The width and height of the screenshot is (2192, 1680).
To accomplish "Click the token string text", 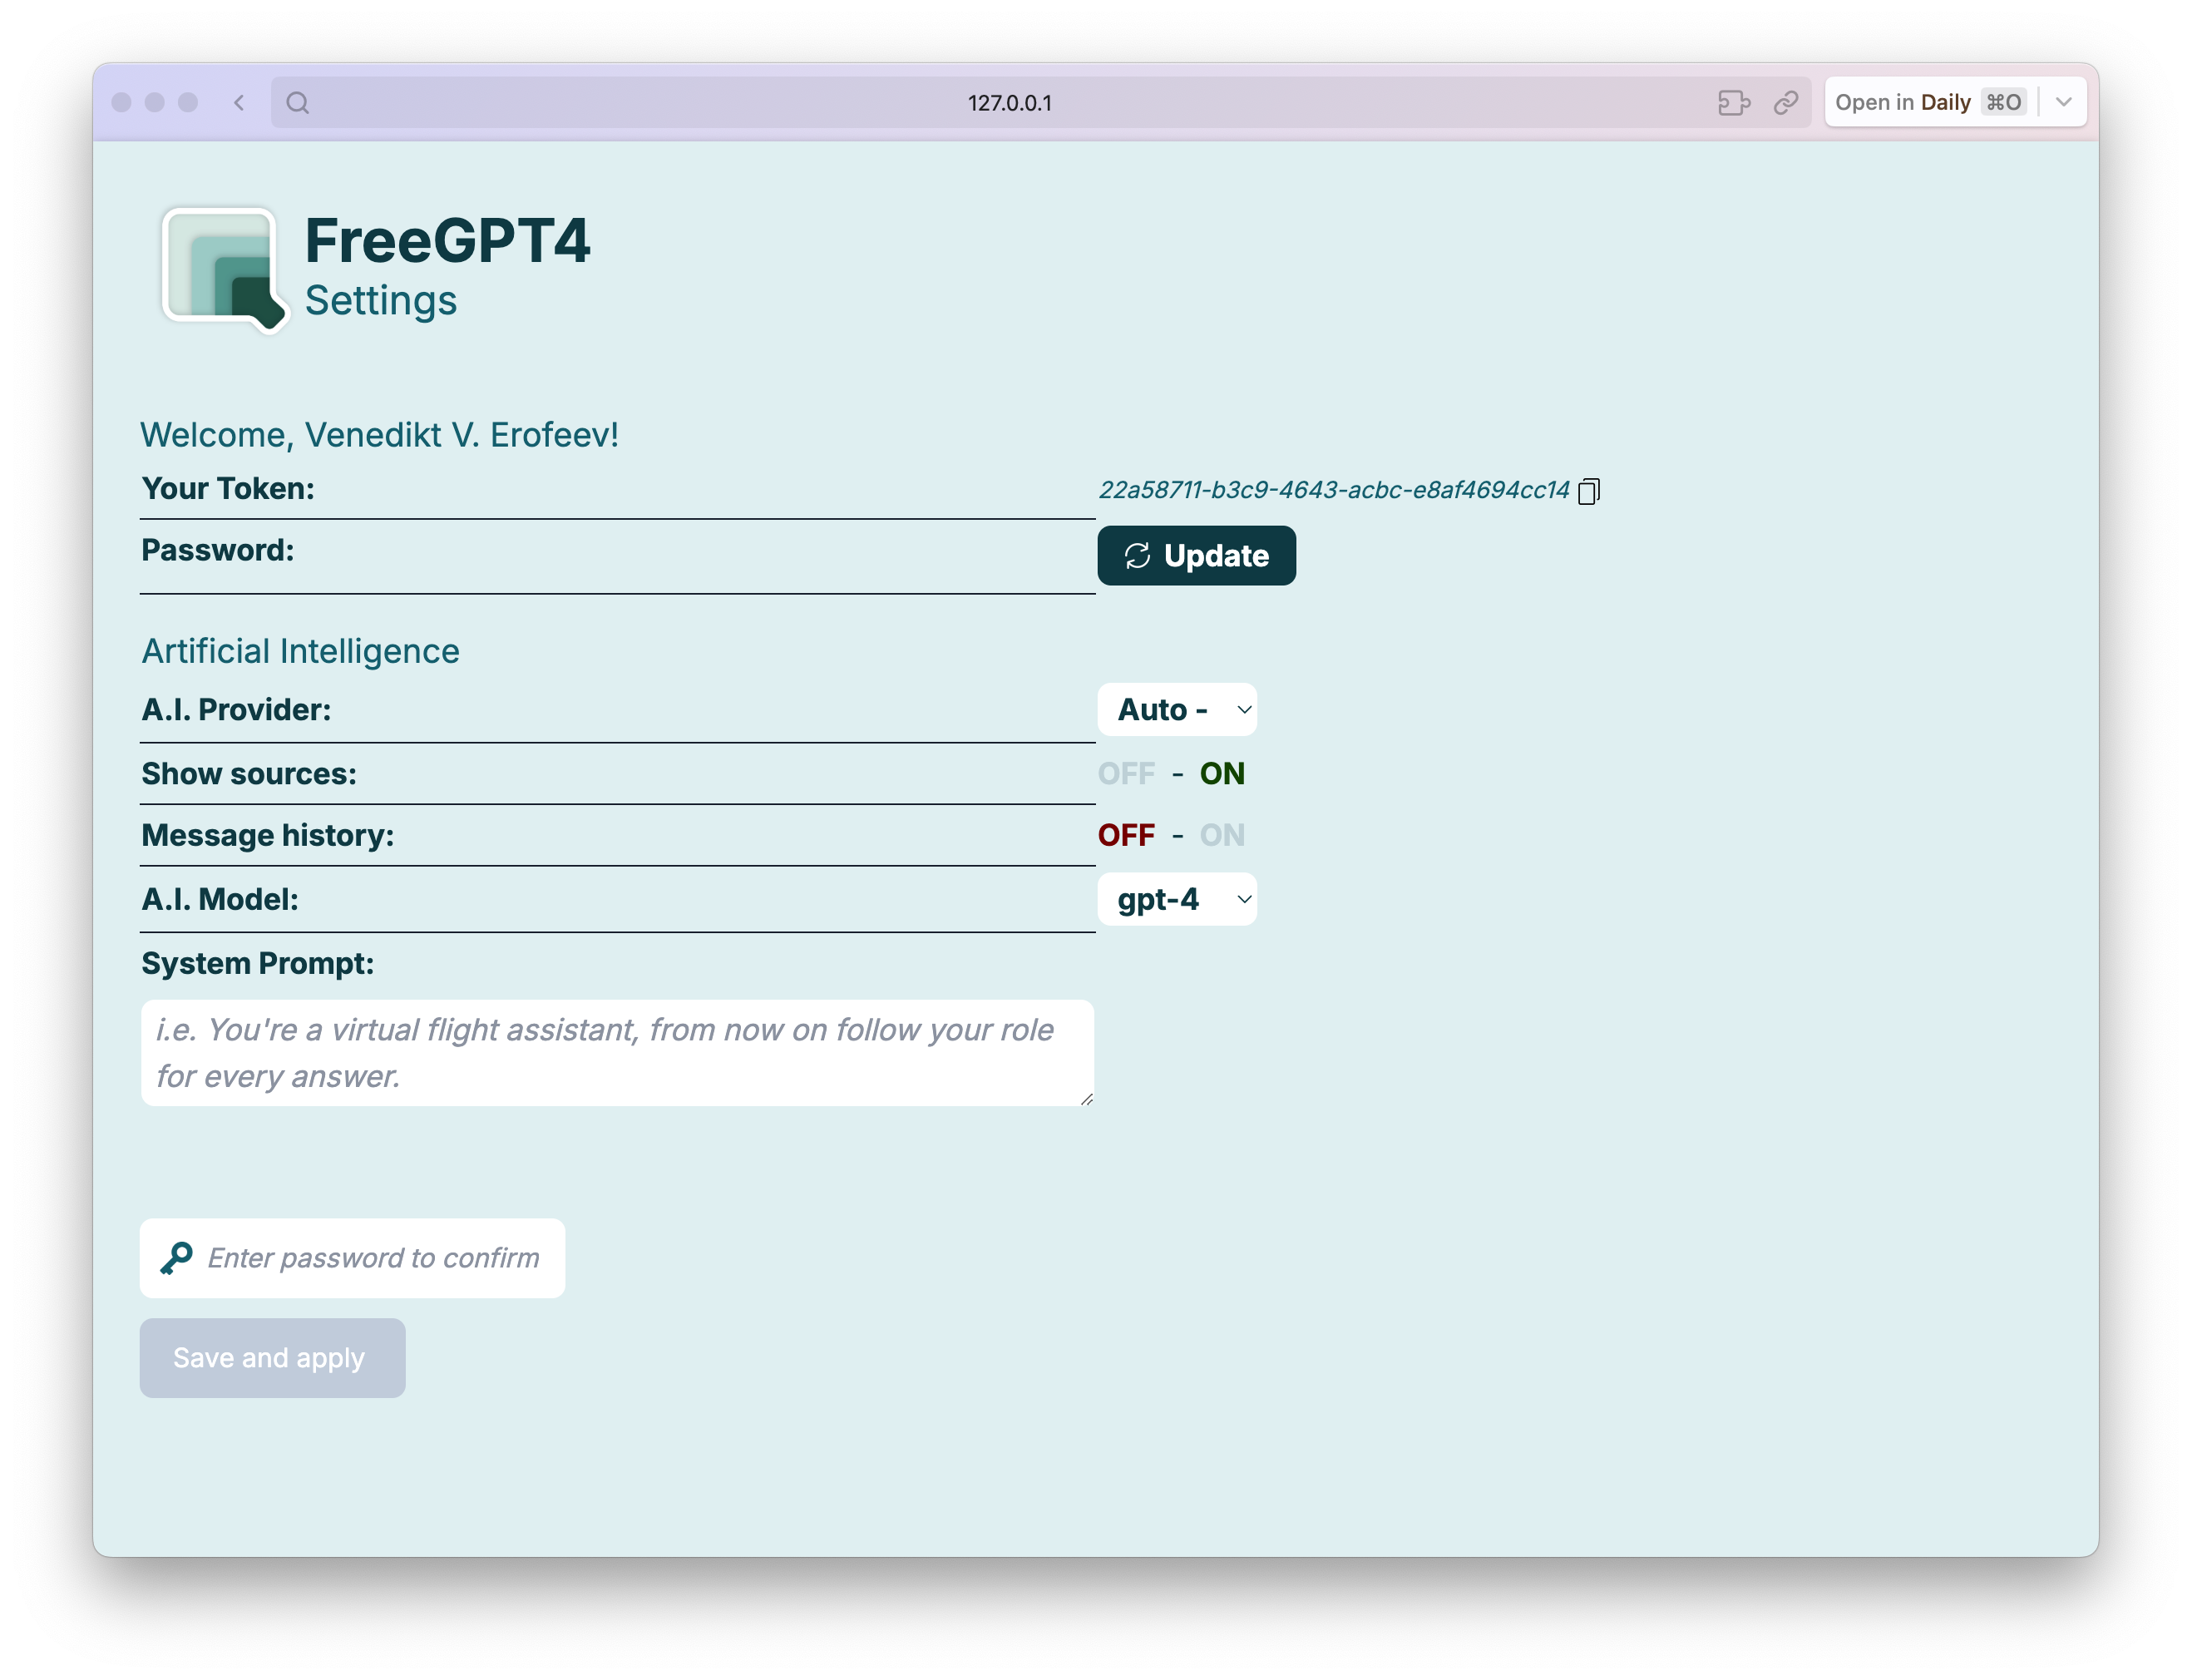I will [x=1333, y=490].
